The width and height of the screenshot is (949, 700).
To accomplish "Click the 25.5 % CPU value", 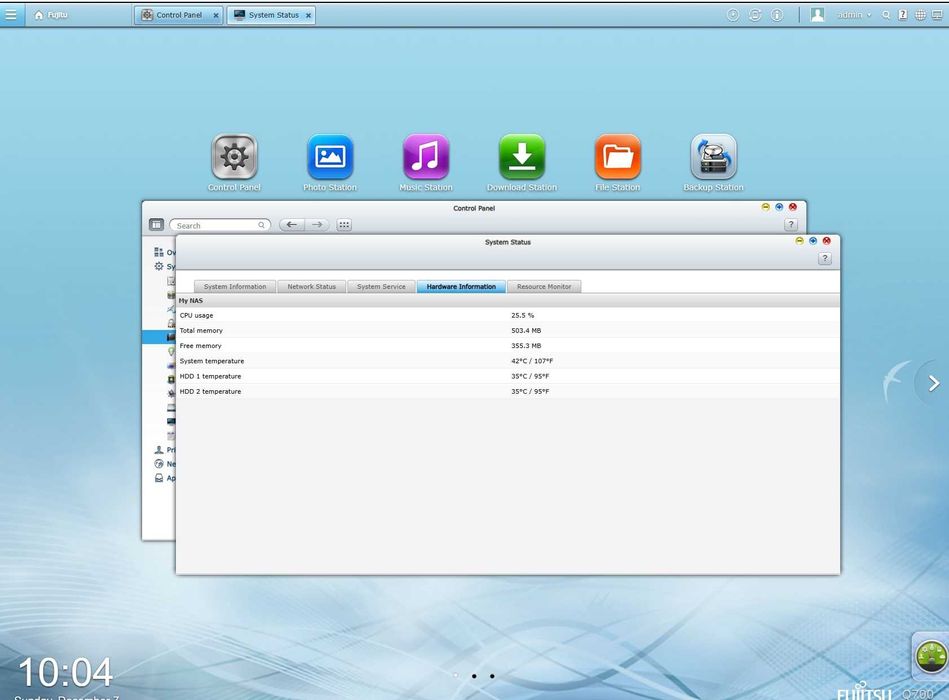I will coord(522,315).
